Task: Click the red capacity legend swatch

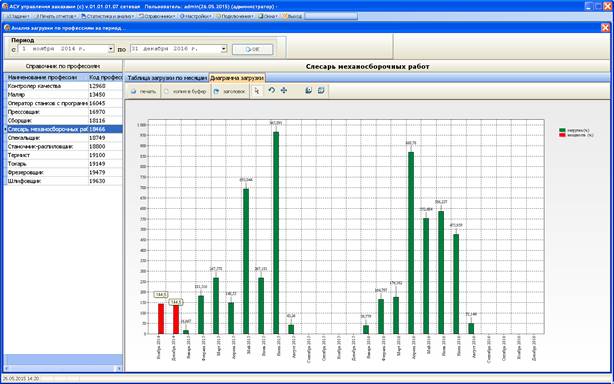Action: 563,135
